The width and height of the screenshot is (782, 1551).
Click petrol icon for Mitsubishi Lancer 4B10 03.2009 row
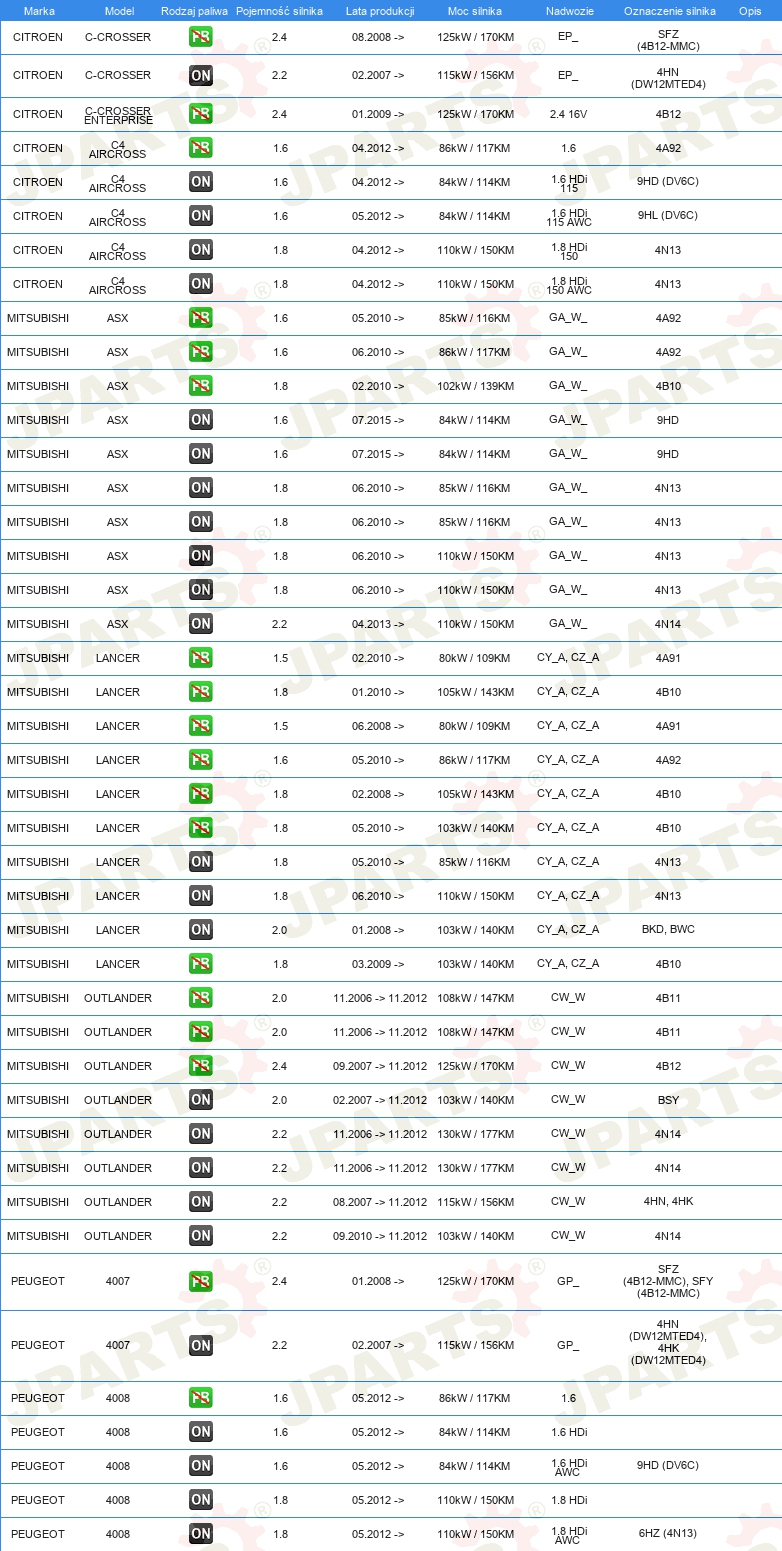pyautogui.click(x=201, y=964)
